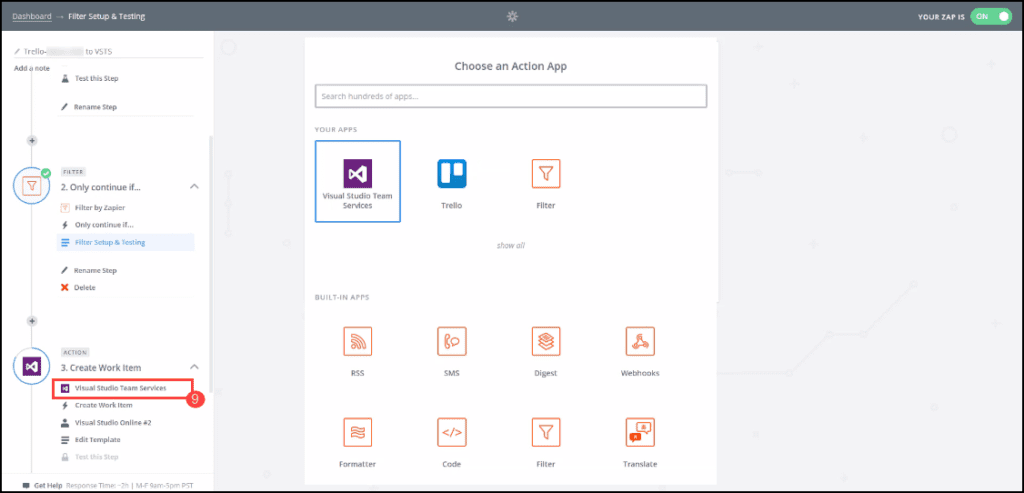Click plus button above the Filter step
Viewport: 1024px width, 493px height.
[32, 141]
